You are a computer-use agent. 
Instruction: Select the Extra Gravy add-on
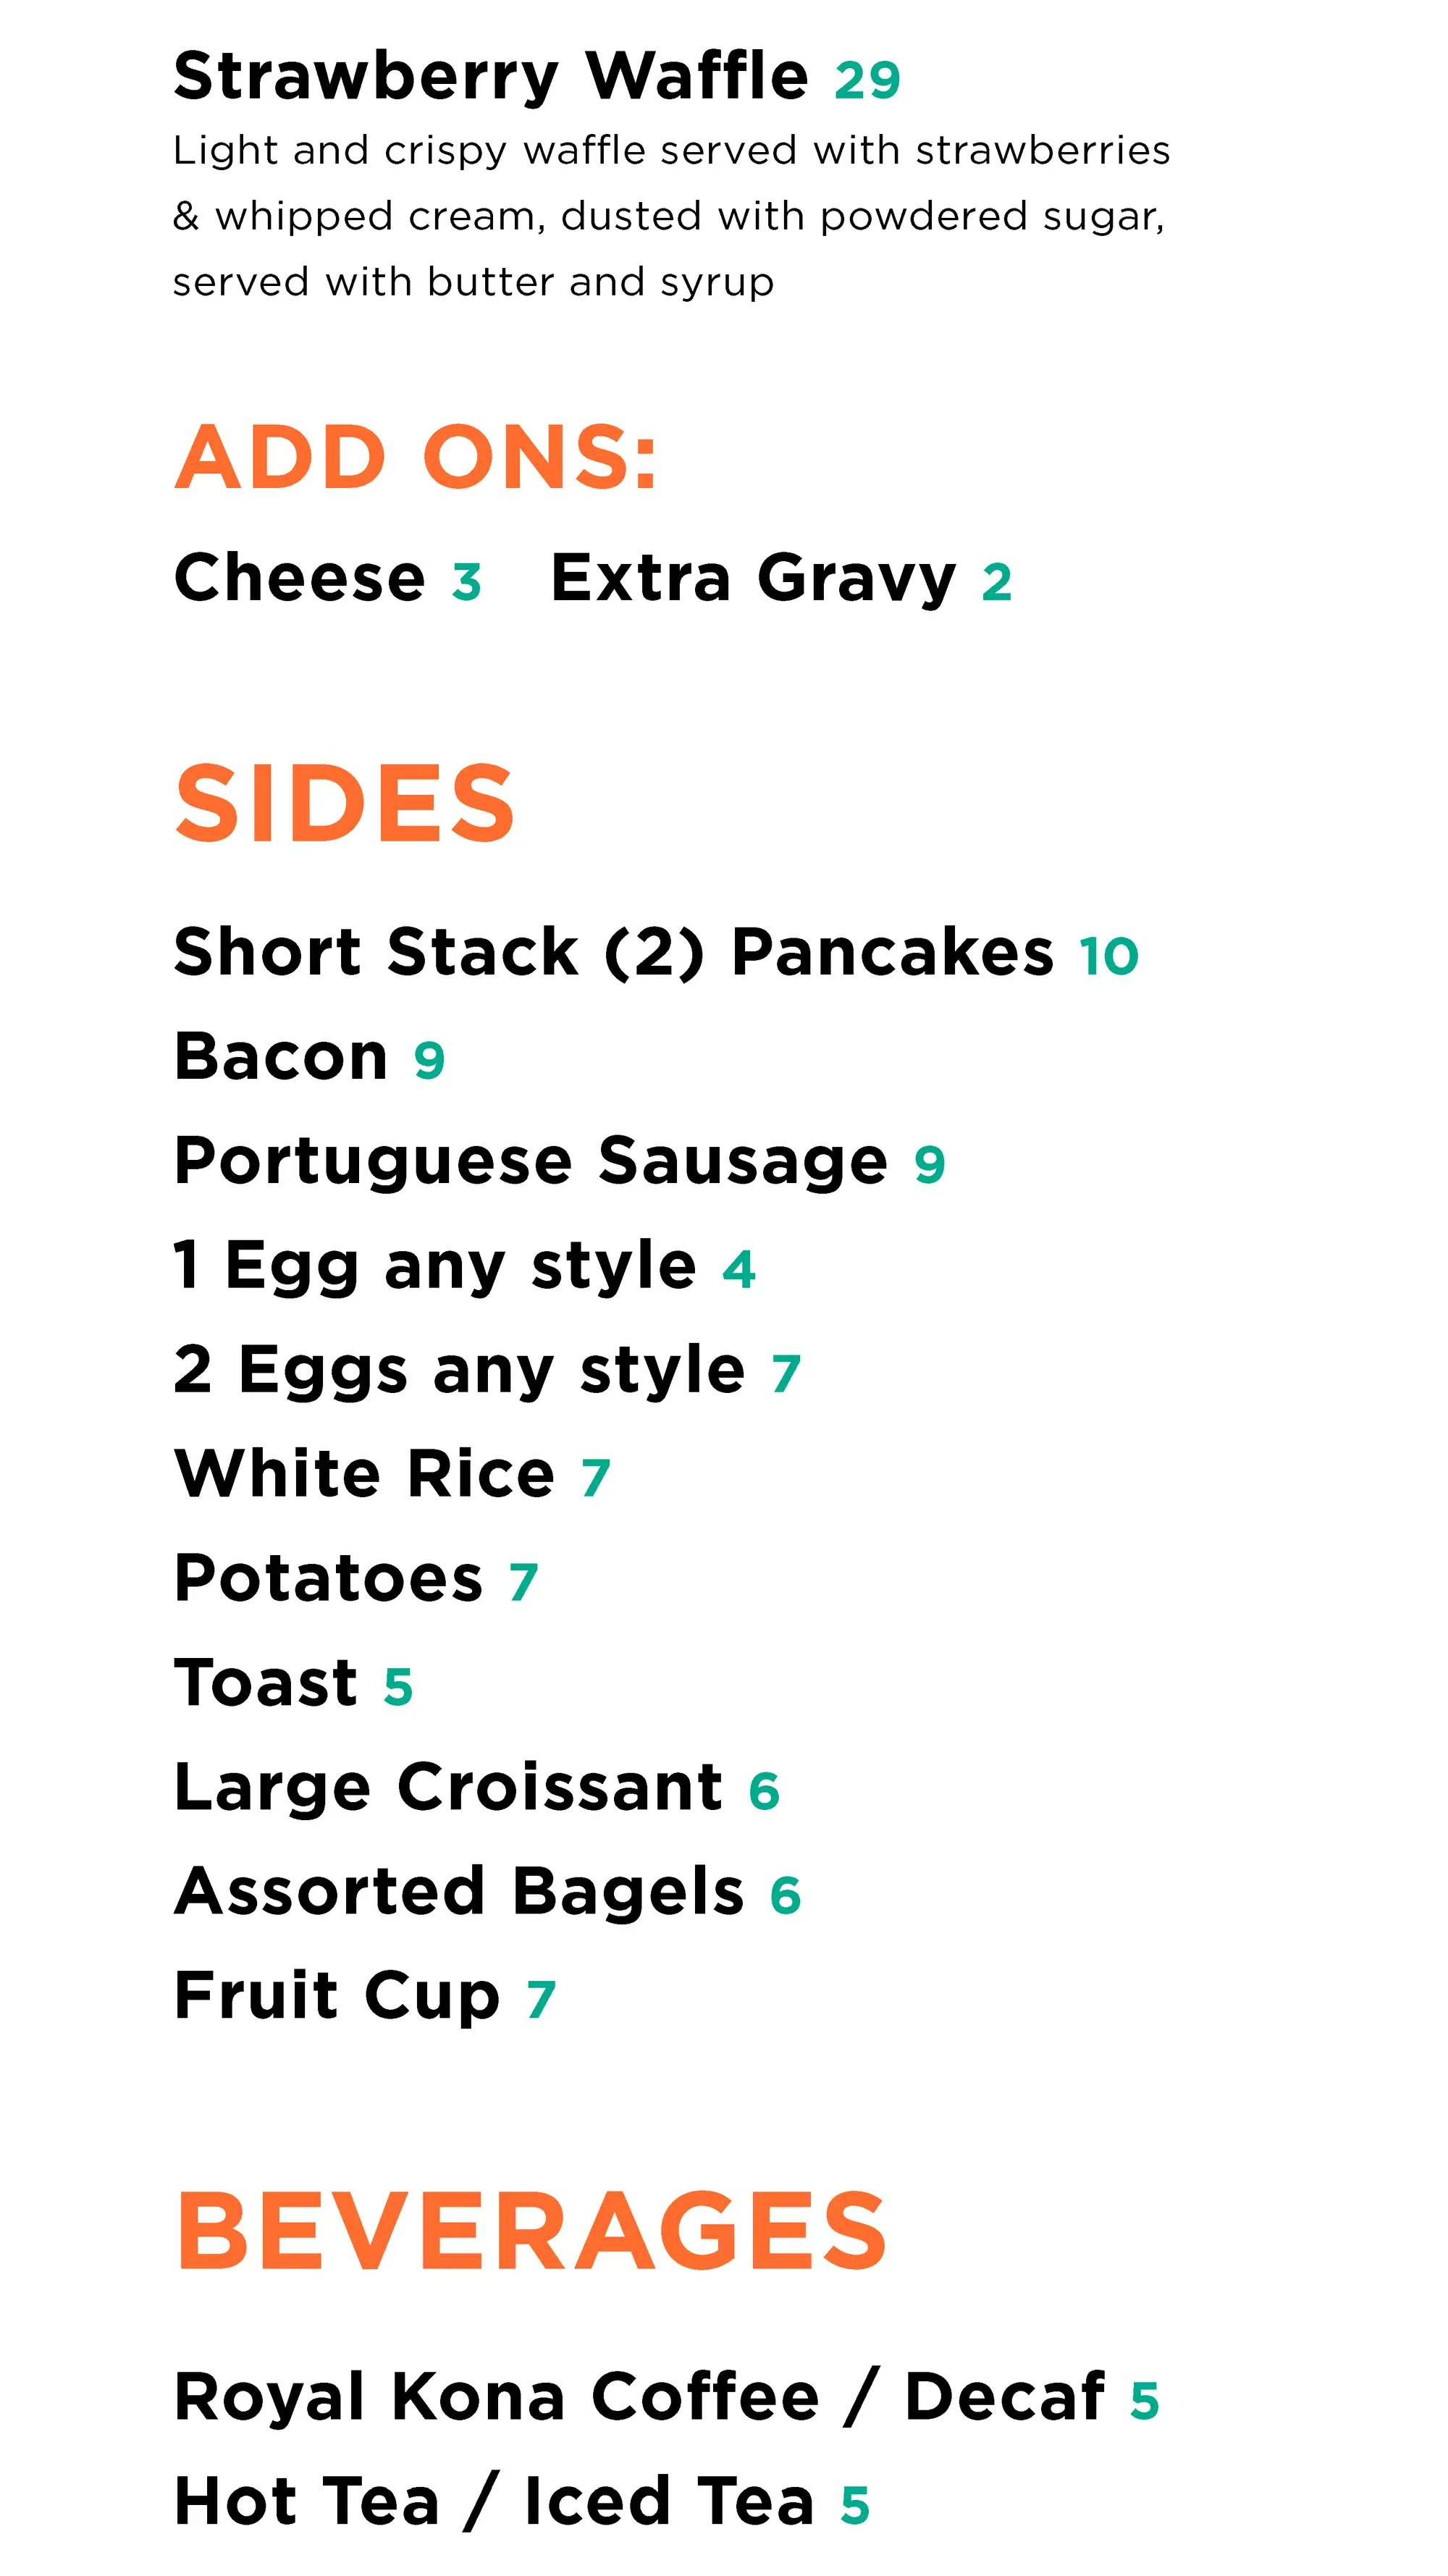pyautogui.click(x=753, y=578)
